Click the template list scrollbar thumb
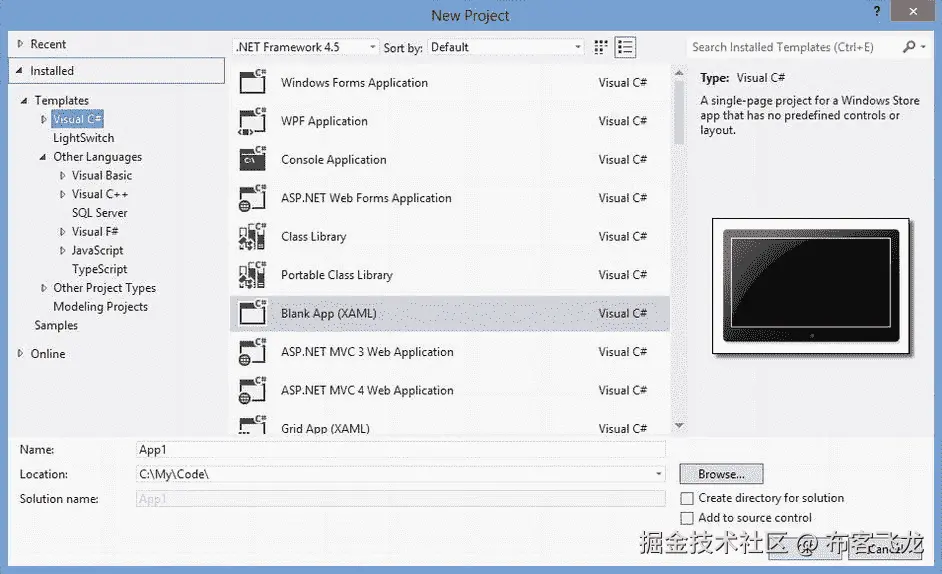 pyautogui.click(x=679, y=112)
